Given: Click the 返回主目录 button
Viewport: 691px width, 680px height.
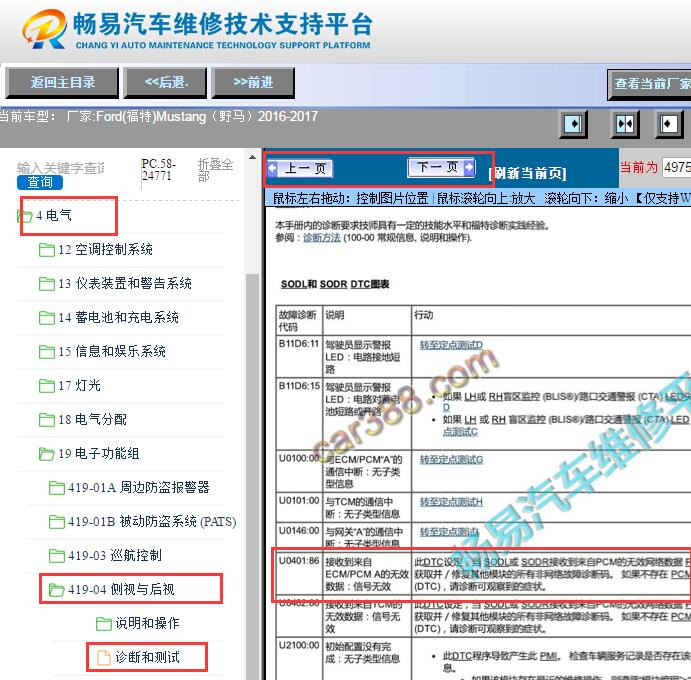Looking at the screenshot, I should [62, 82].
